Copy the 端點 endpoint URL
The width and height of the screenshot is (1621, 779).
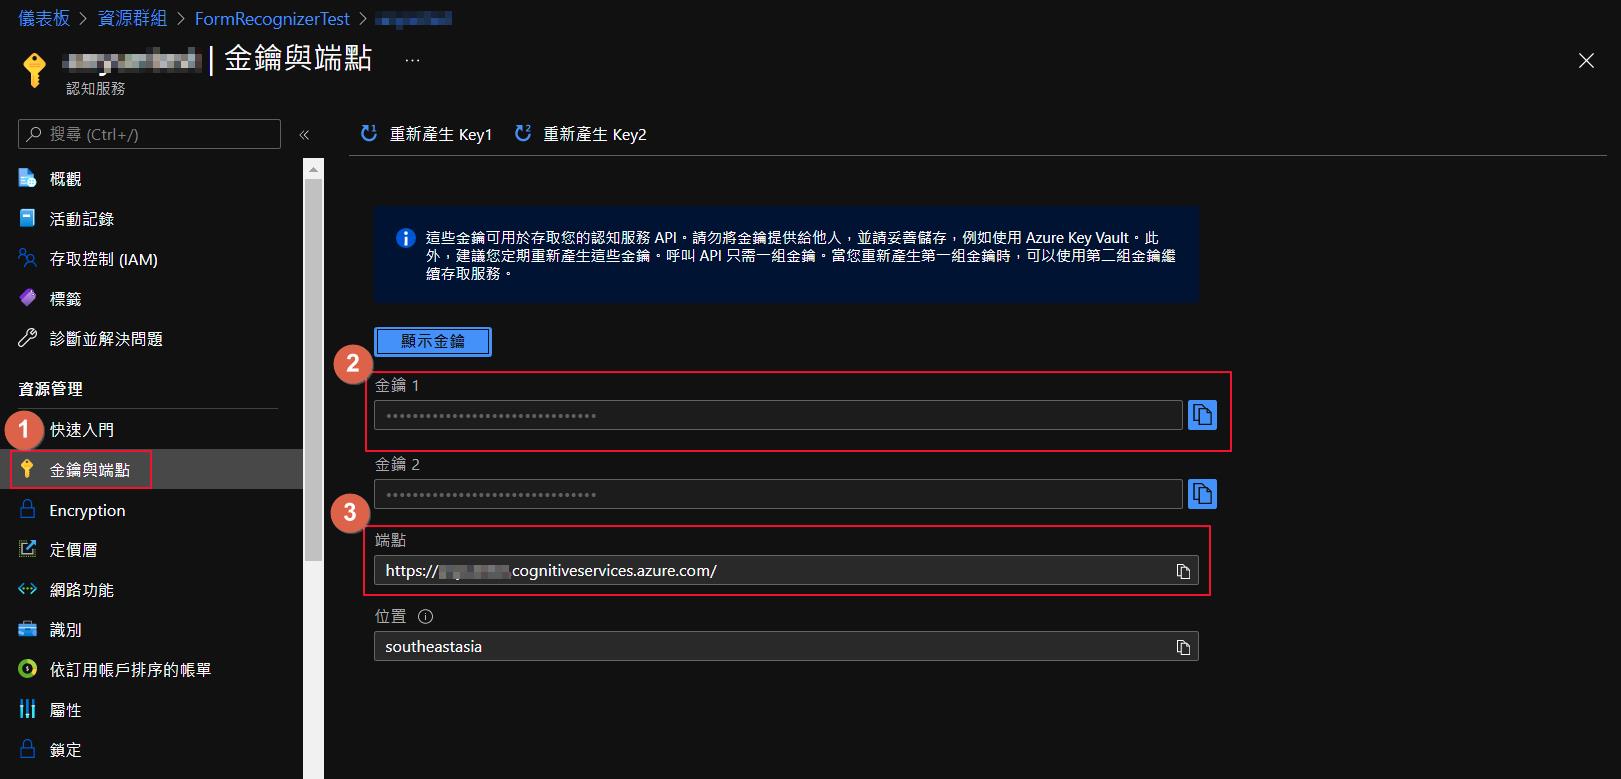click(1183, 571)
